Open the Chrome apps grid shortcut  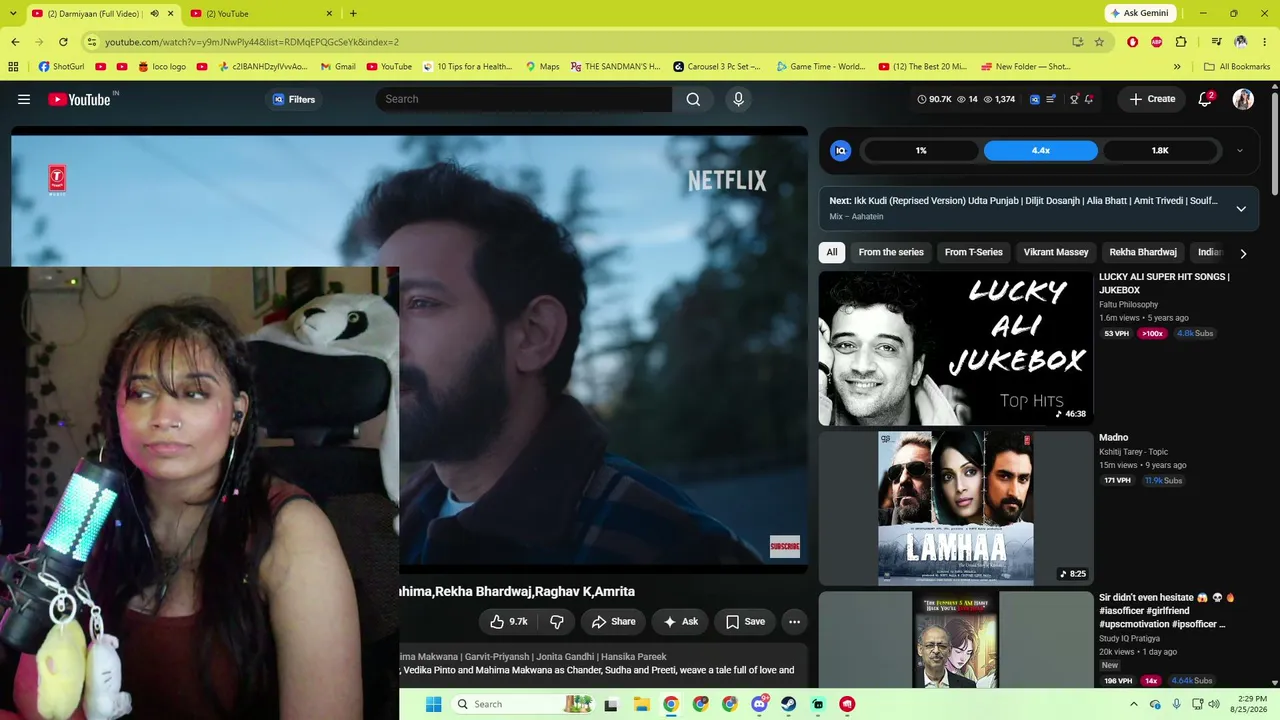pyautogui.click(x=13, y=67)
